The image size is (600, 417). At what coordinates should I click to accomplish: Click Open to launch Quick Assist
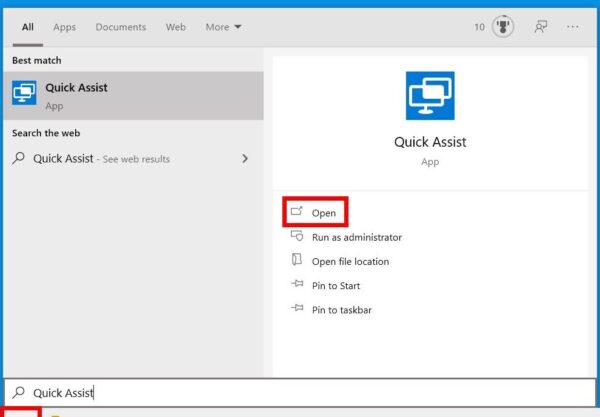coord(315,212)
